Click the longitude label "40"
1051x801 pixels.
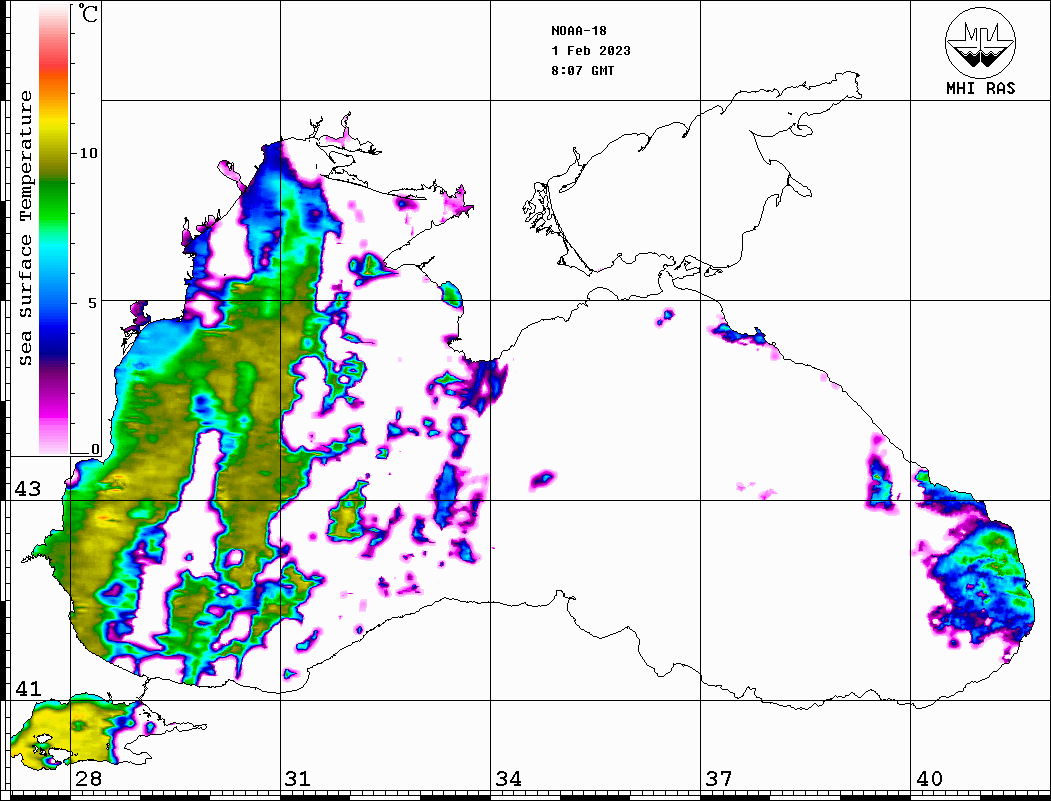[929, 778]
